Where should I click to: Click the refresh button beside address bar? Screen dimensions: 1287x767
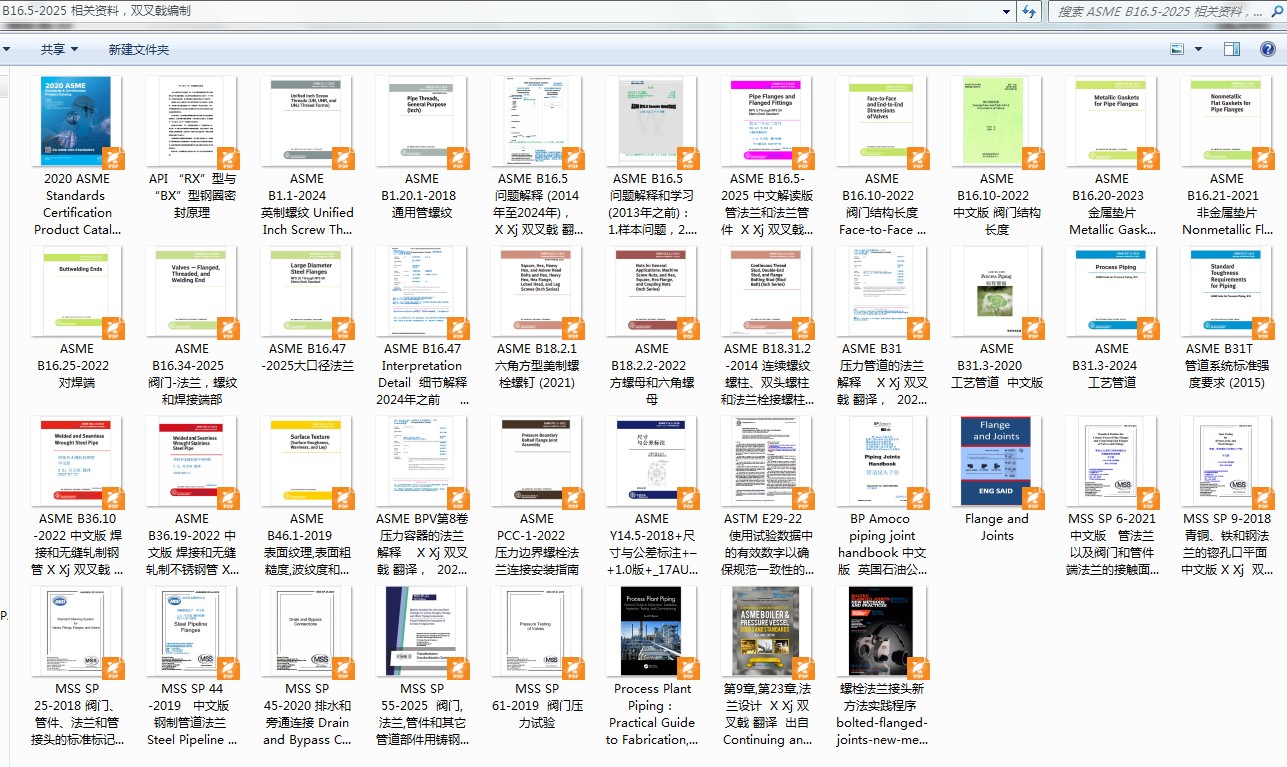click(1028, 11)
